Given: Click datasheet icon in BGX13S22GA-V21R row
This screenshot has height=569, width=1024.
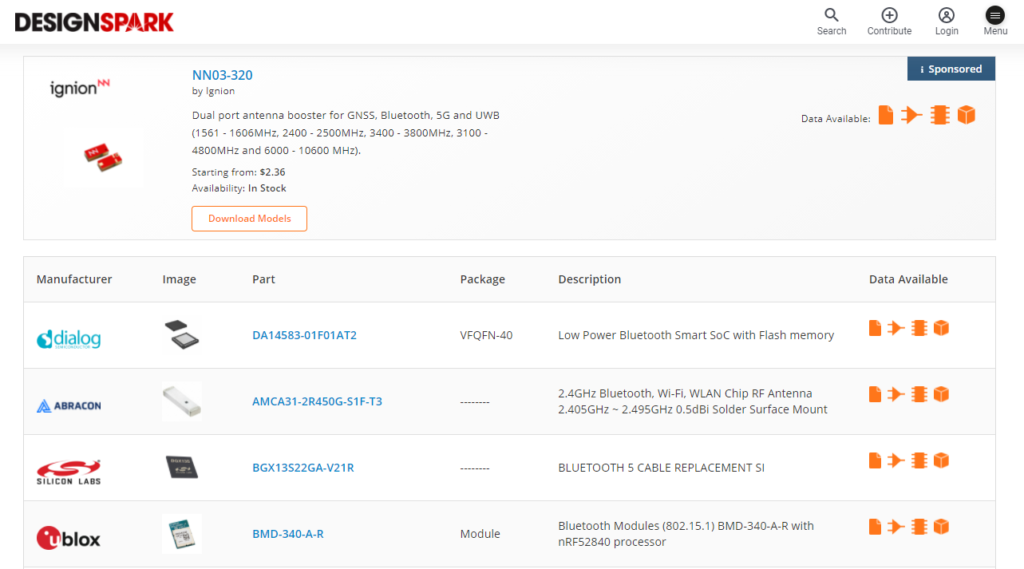Looking at the screenshot, I should 875,461.
